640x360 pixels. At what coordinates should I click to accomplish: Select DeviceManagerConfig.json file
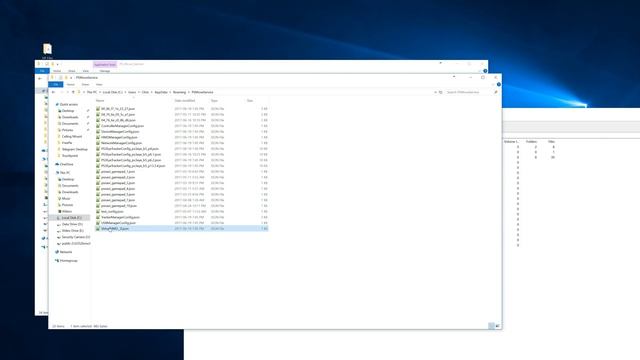(120, 132)
